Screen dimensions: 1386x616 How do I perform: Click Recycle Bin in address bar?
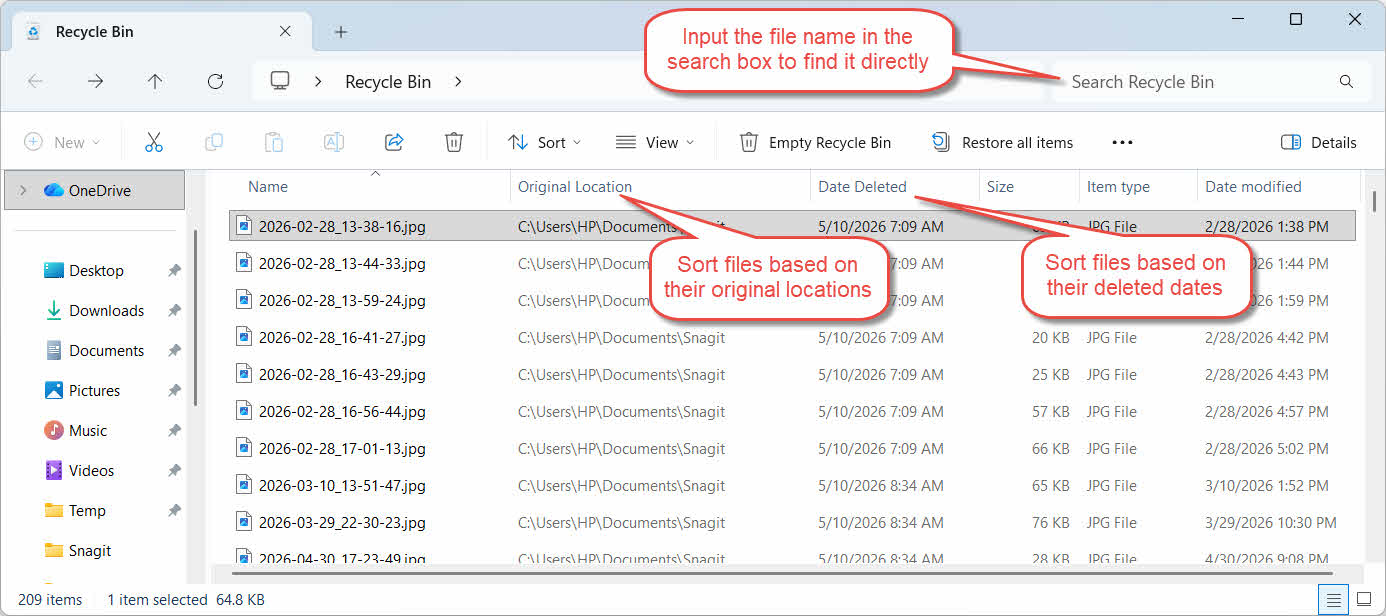point(388,82)
